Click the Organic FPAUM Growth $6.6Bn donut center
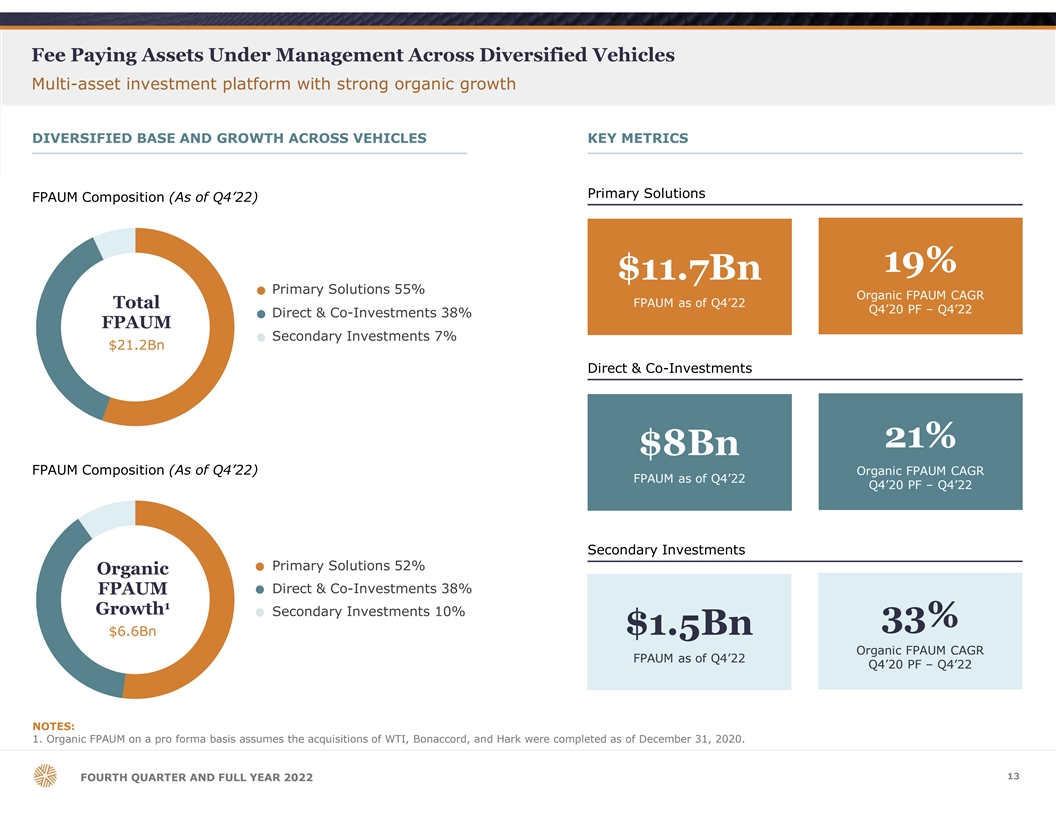This screenshot has height=816, width=1056. pyautogui.click(x=136, y=598)
